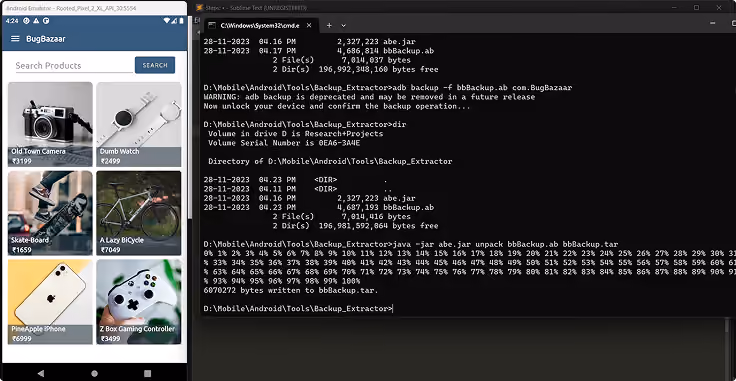Click the warning triangle notification icon
The image size is (736, 381).
[36, 21]
